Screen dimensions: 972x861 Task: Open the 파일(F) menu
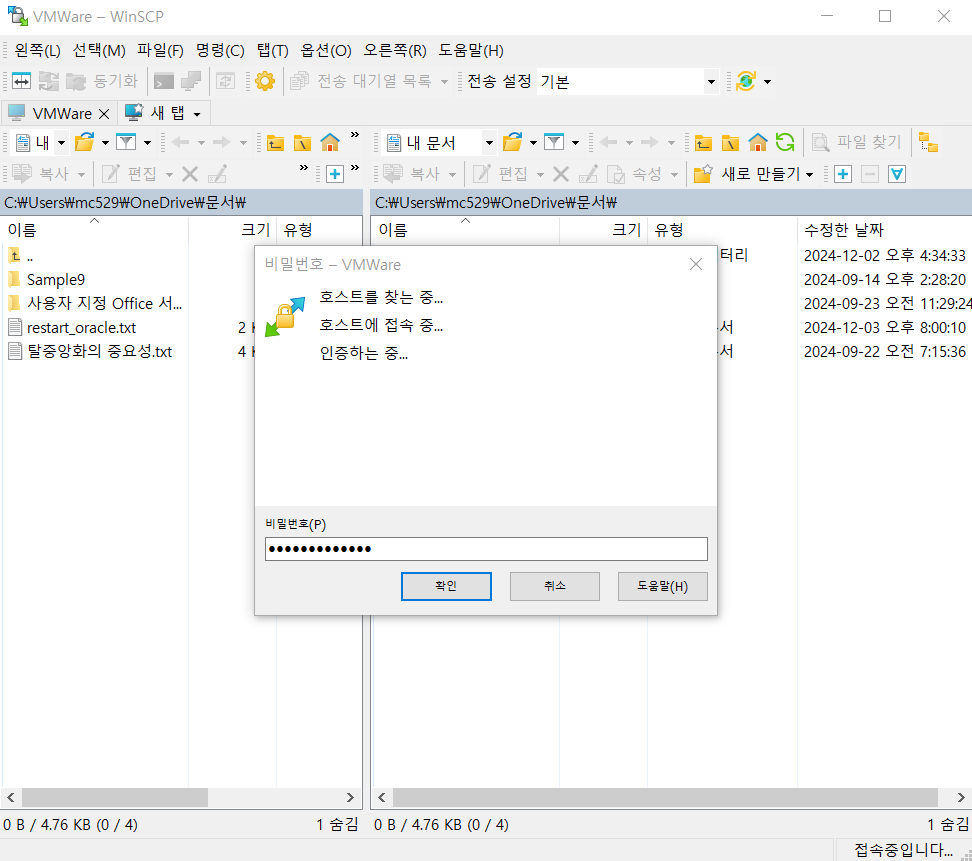(161, 50)
